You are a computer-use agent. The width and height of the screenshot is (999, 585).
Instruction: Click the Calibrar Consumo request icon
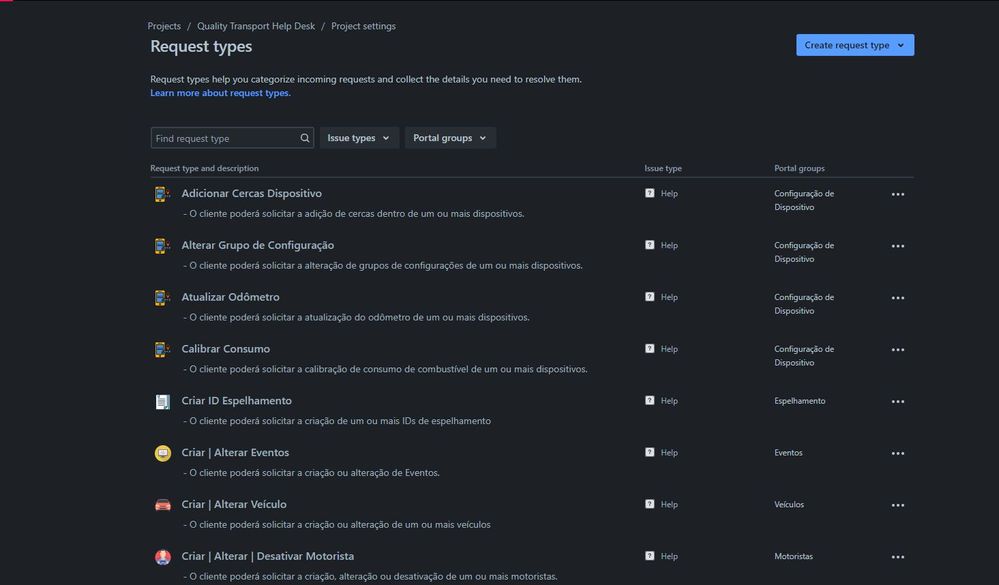click(x=162, y=349)
